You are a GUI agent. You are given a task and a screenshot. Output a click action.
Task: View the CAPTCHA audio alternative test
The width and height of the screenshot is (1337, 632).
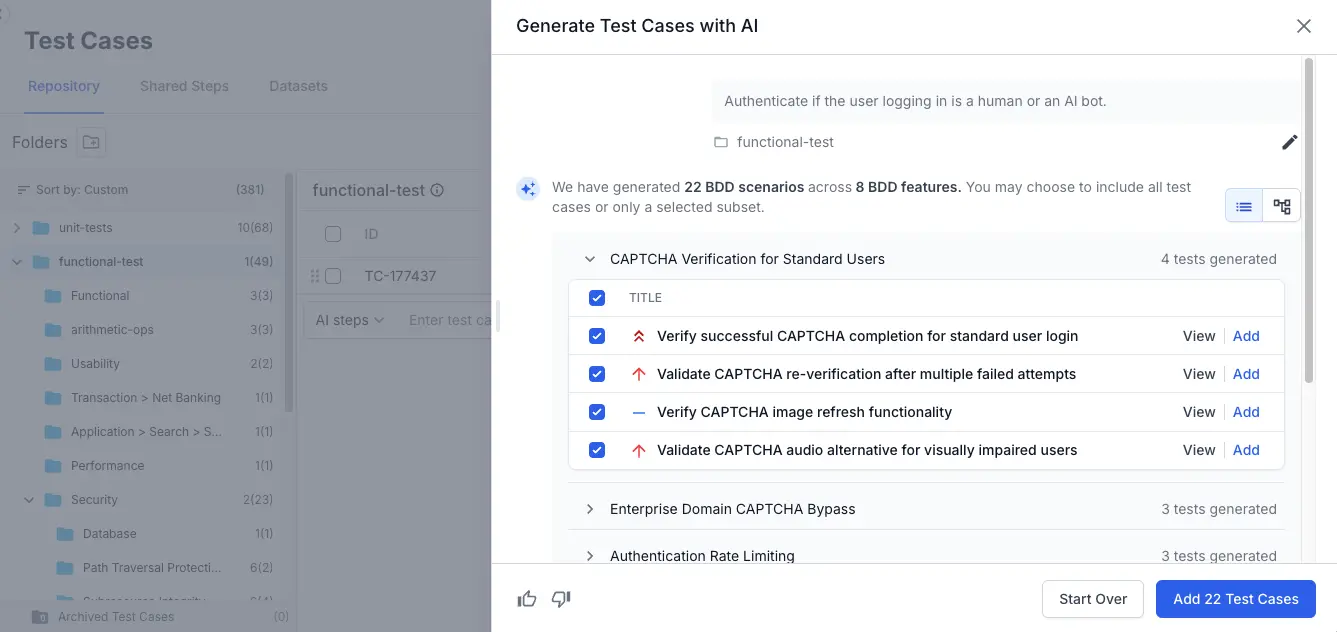tap(1199, 450)
